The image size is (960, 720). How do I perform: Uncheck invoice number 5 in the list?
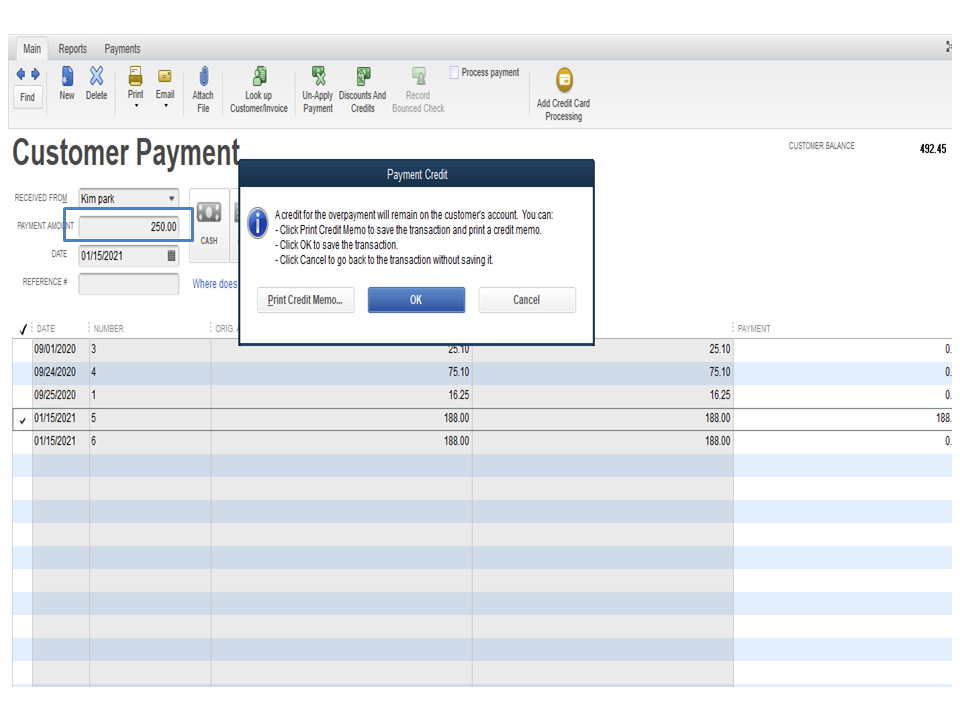coord(23,418)
